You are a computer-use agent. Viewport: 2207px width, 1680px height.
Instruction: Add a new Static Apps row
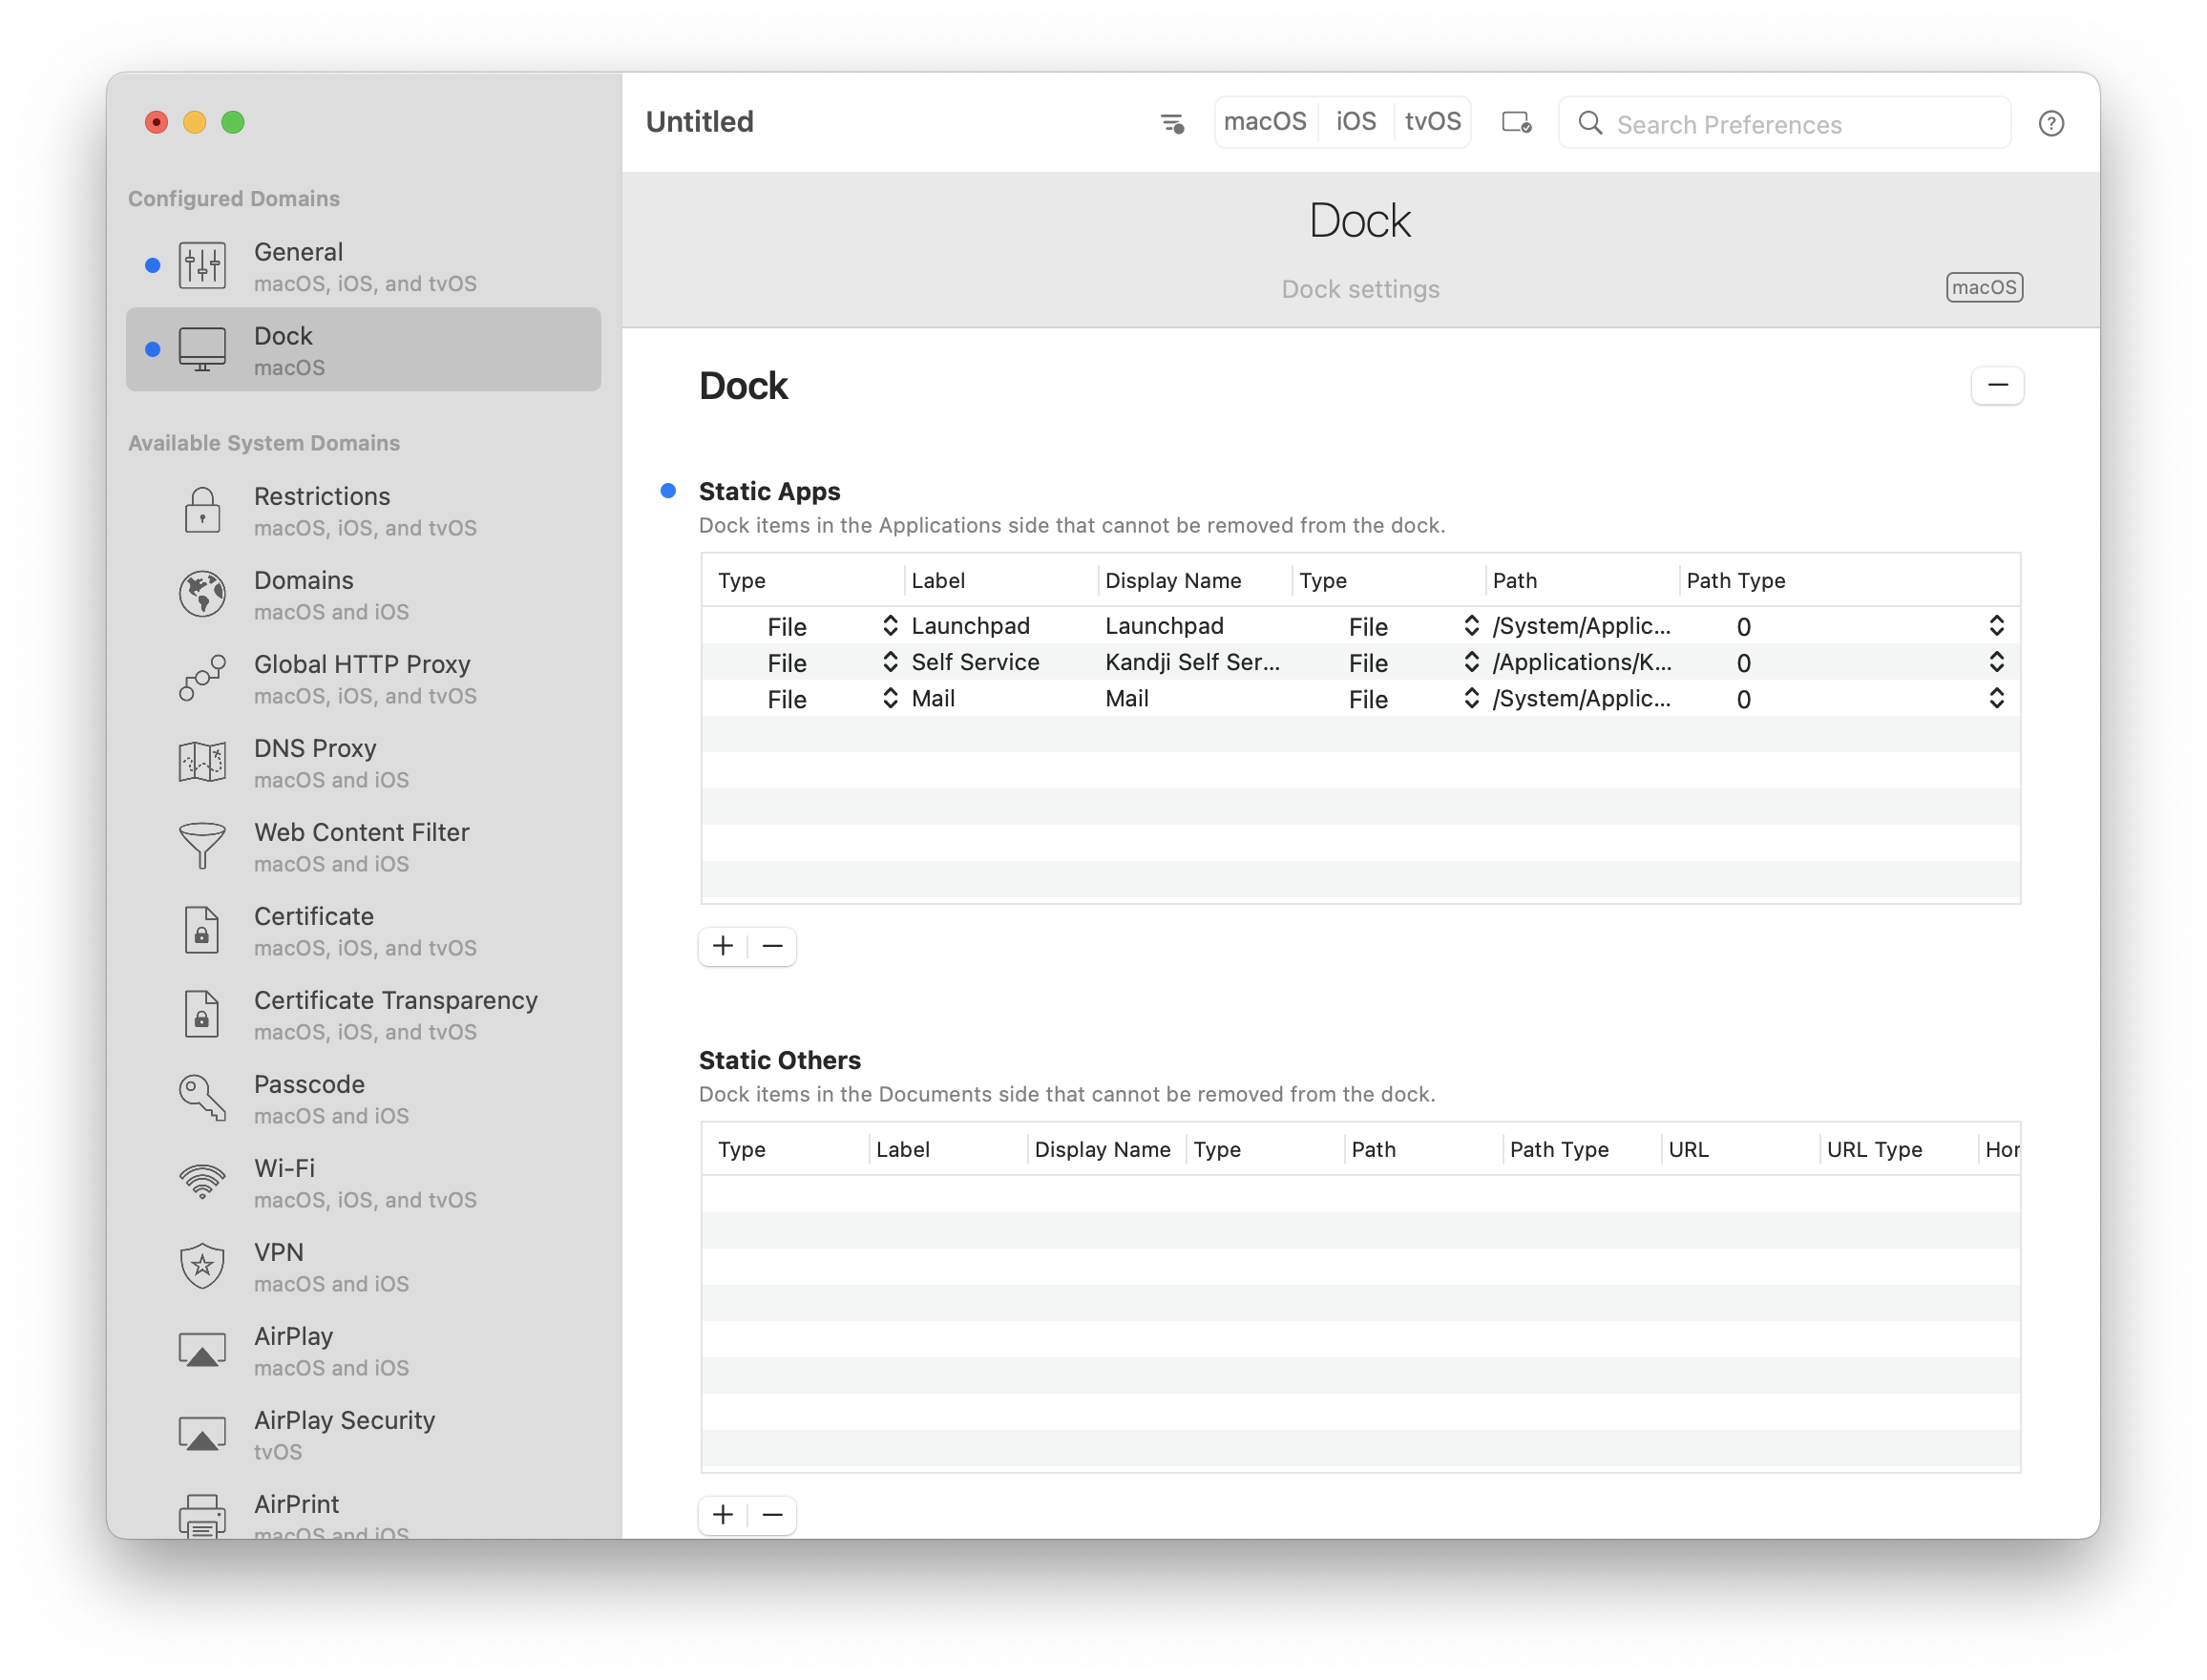[723, 946]
